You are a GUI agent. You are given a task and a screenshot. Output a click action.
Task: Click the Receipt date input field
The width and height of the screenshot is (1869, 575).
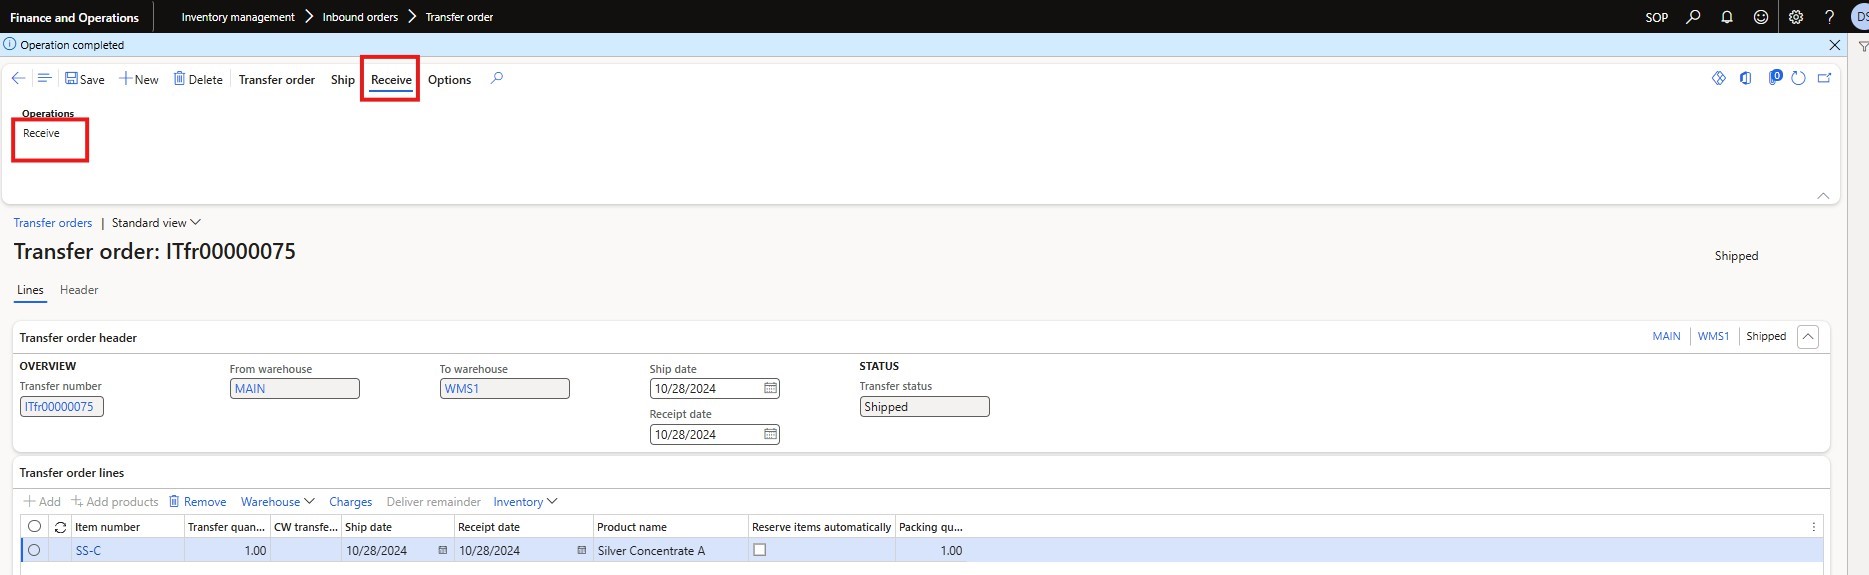[706, 435]
